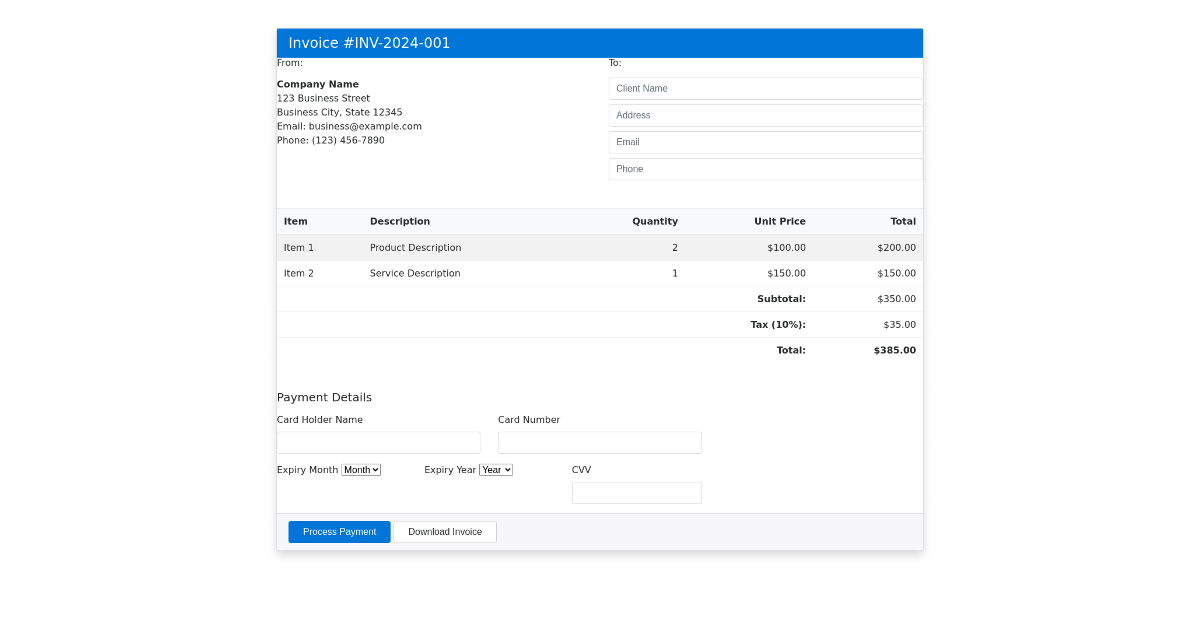
Task: Click the Client Name input field
Action: coord(765,88)
